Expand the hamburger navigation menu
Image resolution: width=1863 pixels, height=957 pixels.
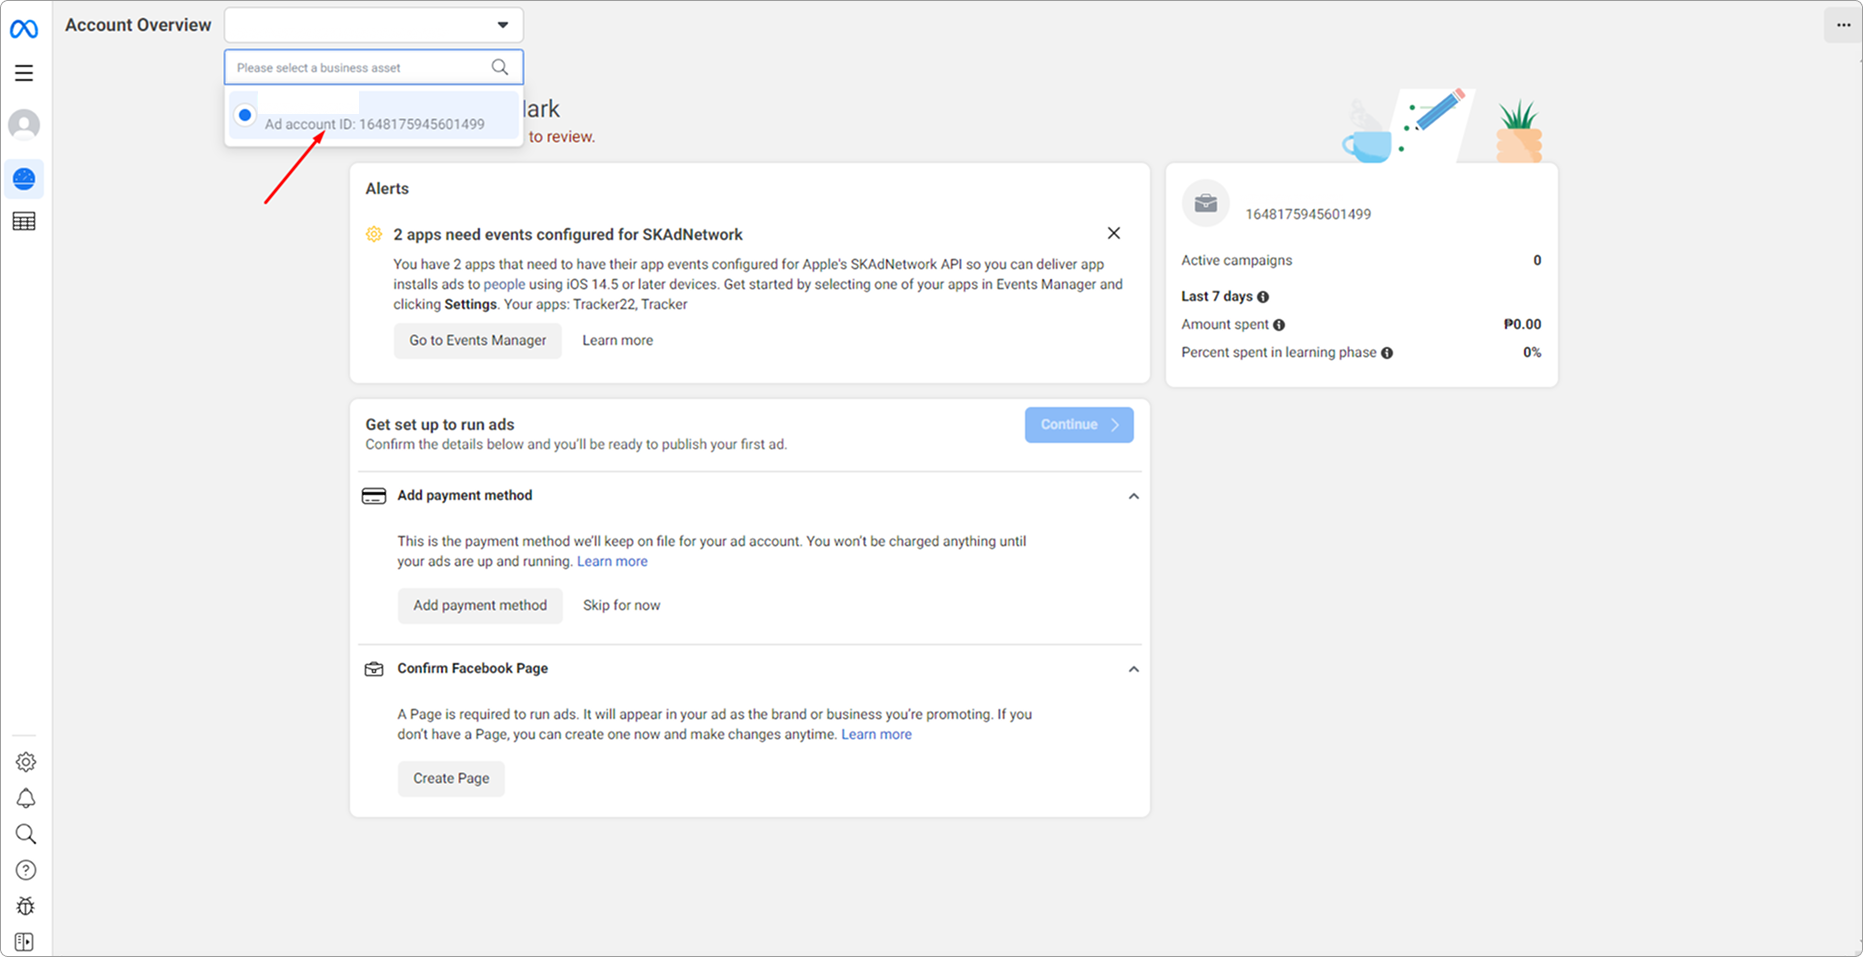(24, 73)
